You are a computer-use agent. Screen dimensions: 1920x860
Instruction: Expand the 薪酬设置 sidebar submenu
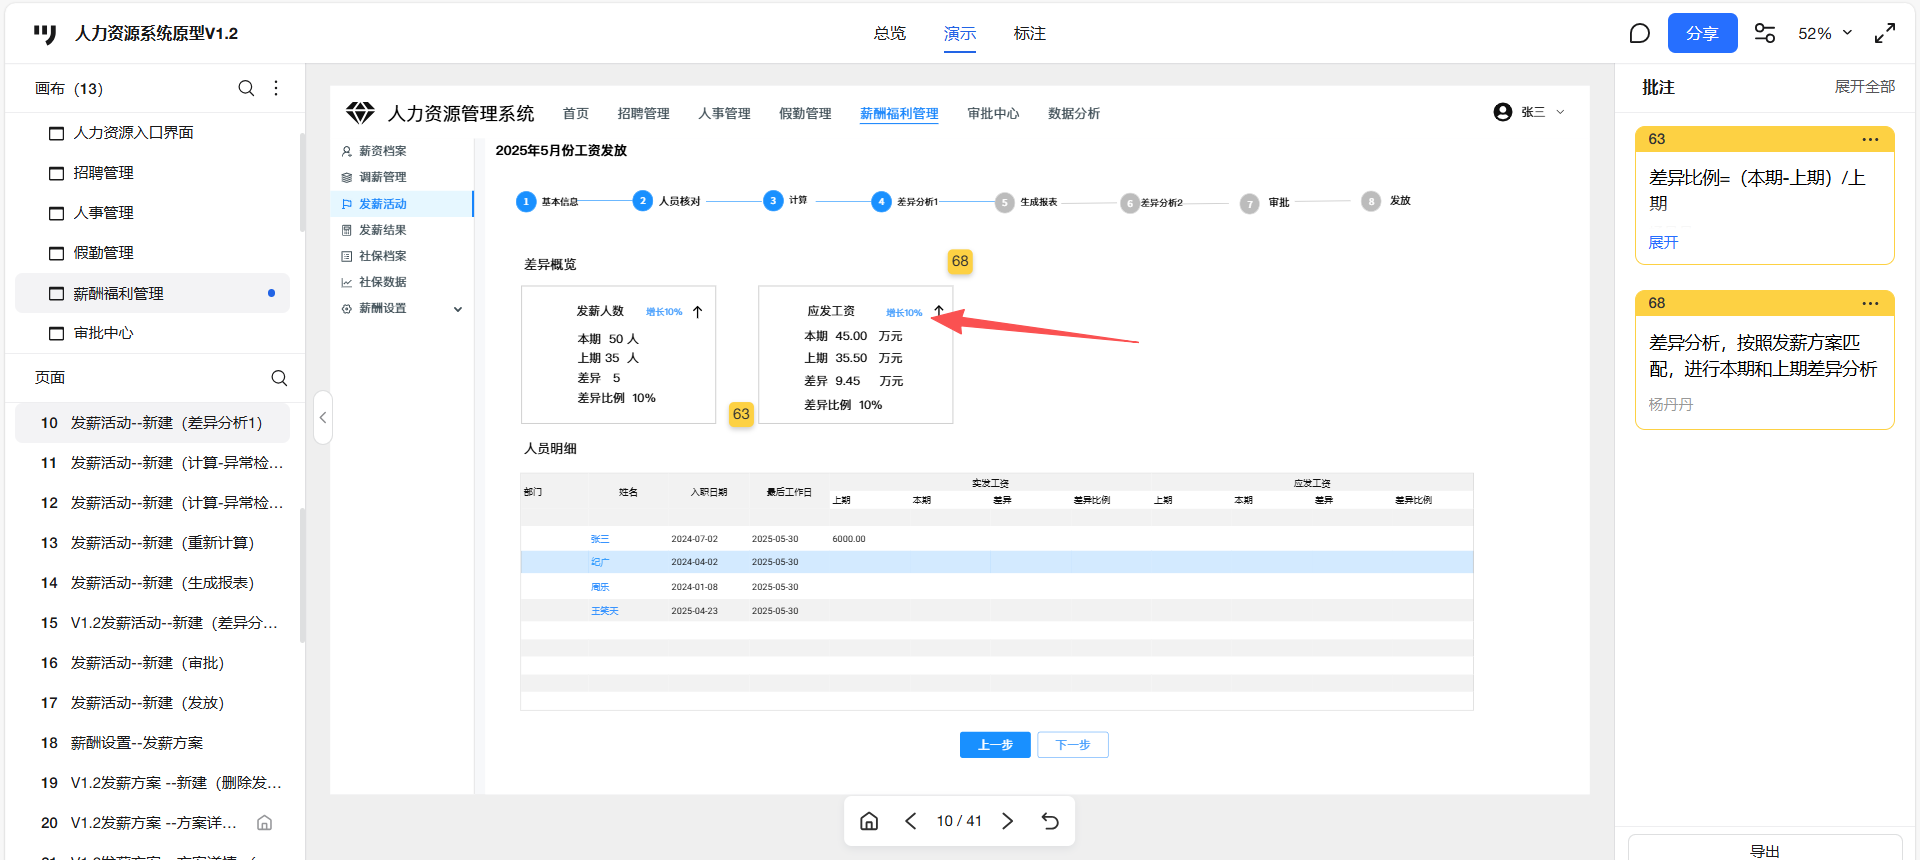(x=458, y=309)
